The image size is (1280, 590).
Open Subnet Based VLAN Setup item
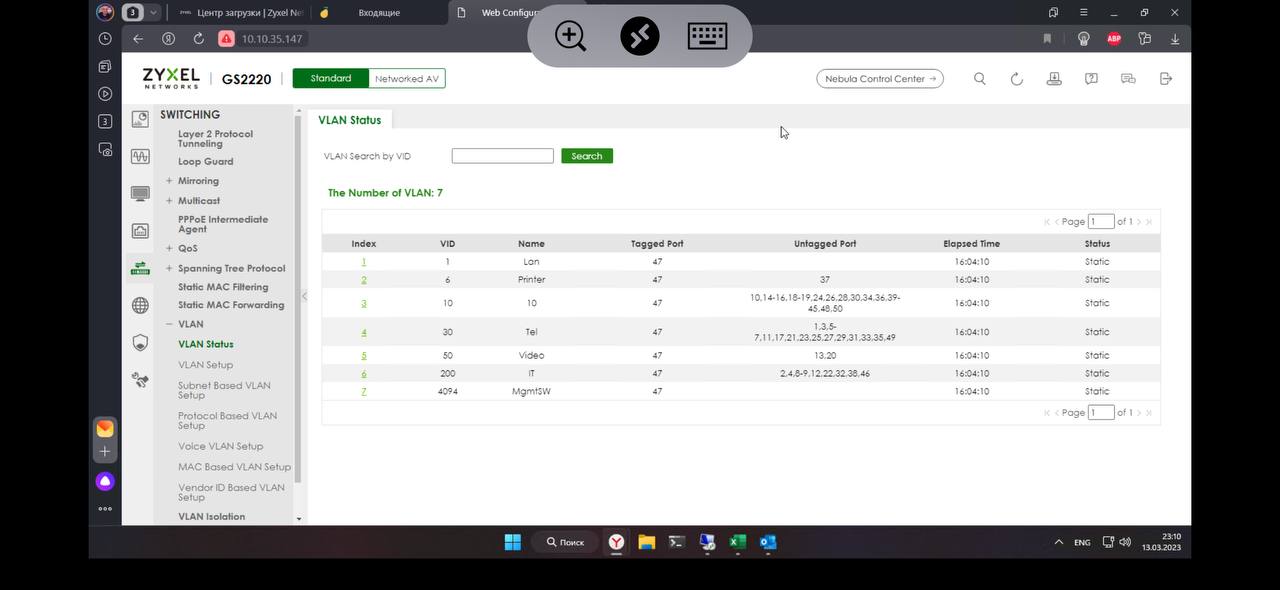tap(224, 390)
